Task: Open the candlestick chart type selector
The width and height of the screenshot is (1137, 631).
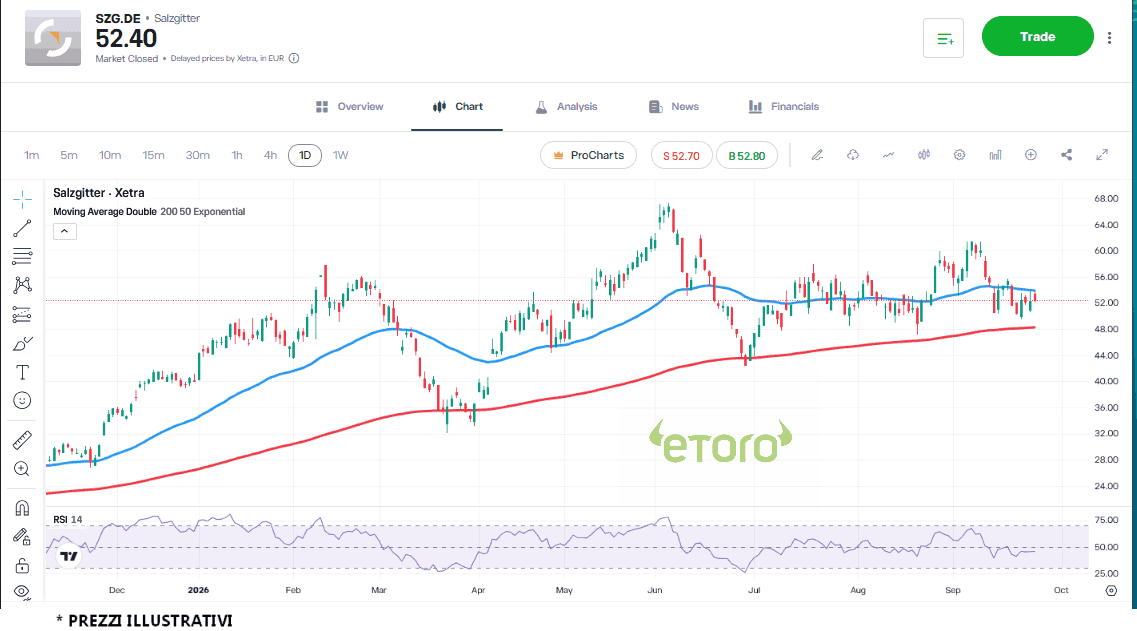Action: (x=924, y=154)
